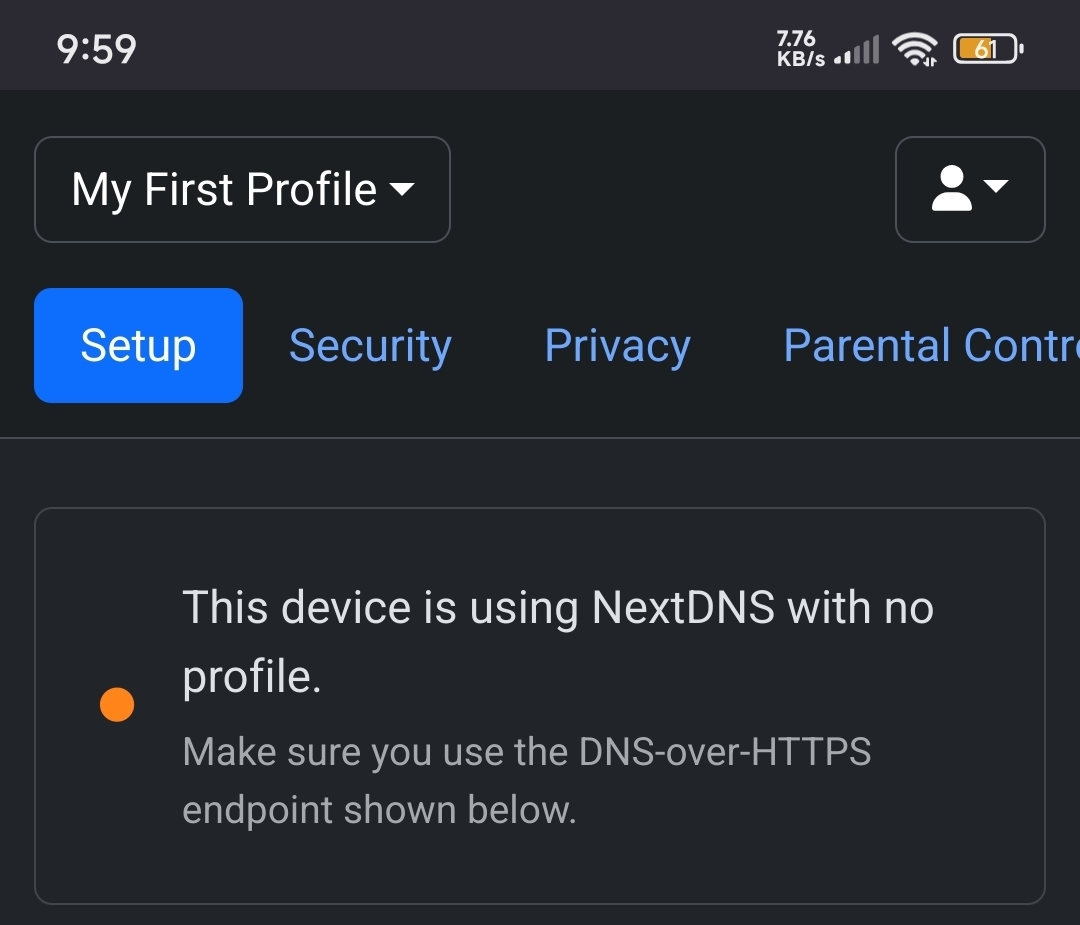Click the caret next to My First Profile
1080x925 pixels.
402,189
